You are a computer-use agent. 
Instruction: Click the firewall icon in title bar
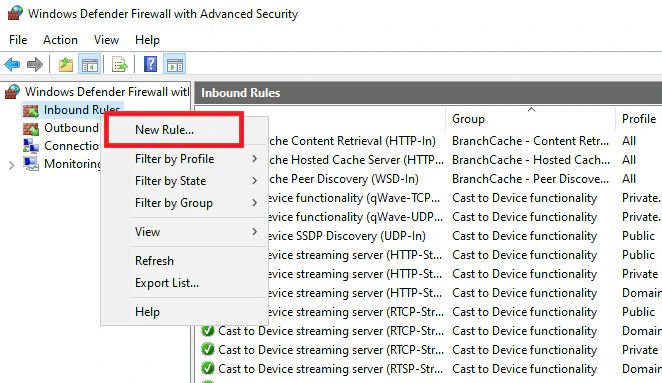(x=15, y=14)
